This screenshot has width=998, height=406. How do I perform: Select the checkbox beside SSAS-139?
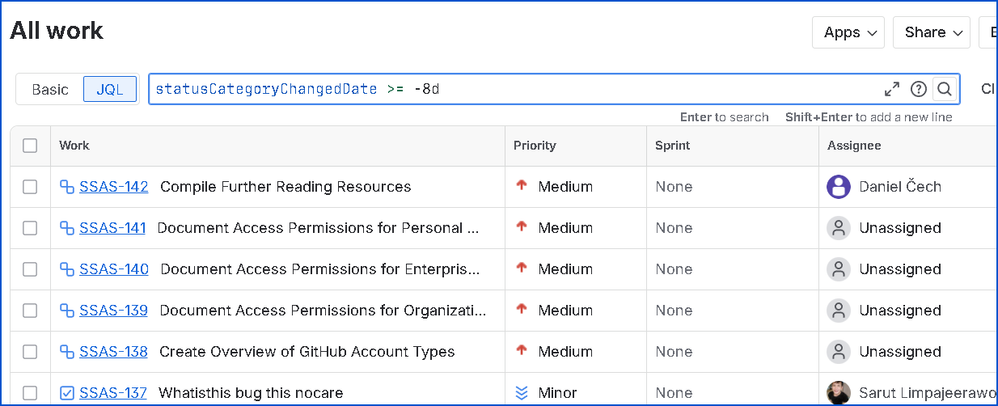click(30, 311)
